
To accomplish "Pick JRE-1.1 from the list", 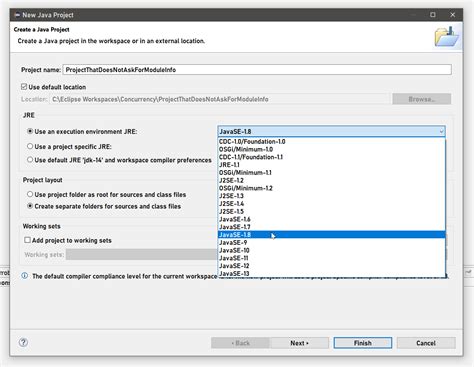I will [332, 165].
